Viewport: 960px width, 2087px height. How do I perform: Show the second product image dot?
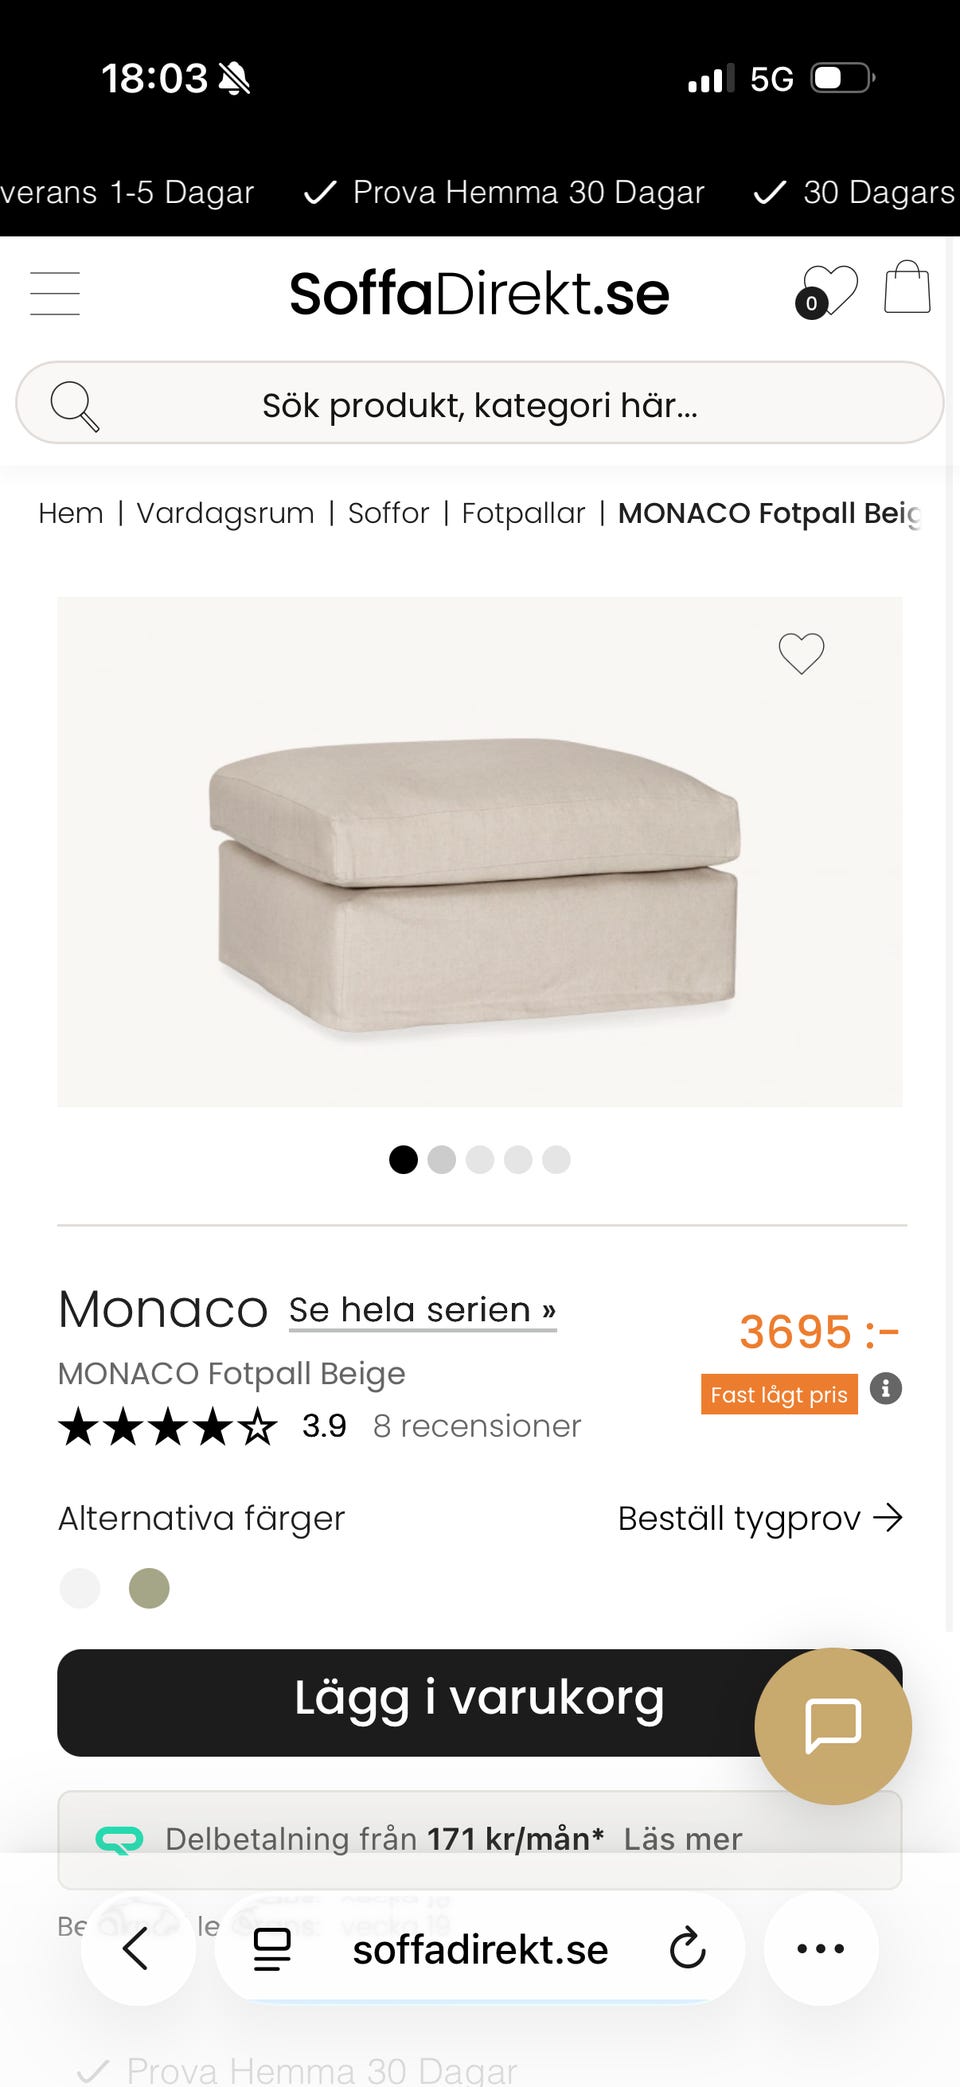[x=441, y=1159]
